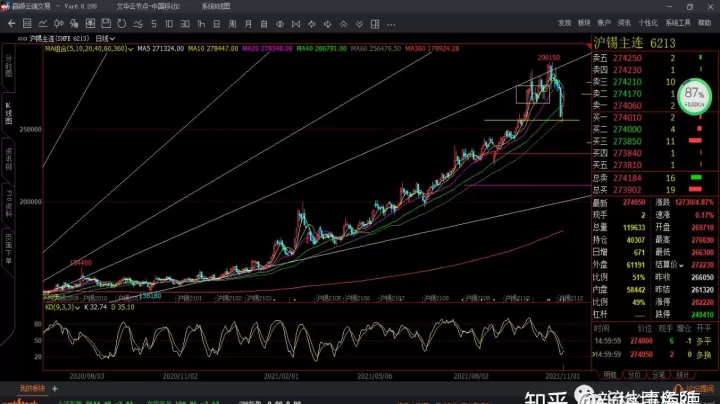Click the save (floppy disk) toolbar icon
Screen dimensions: 720x404
point(106,23)
